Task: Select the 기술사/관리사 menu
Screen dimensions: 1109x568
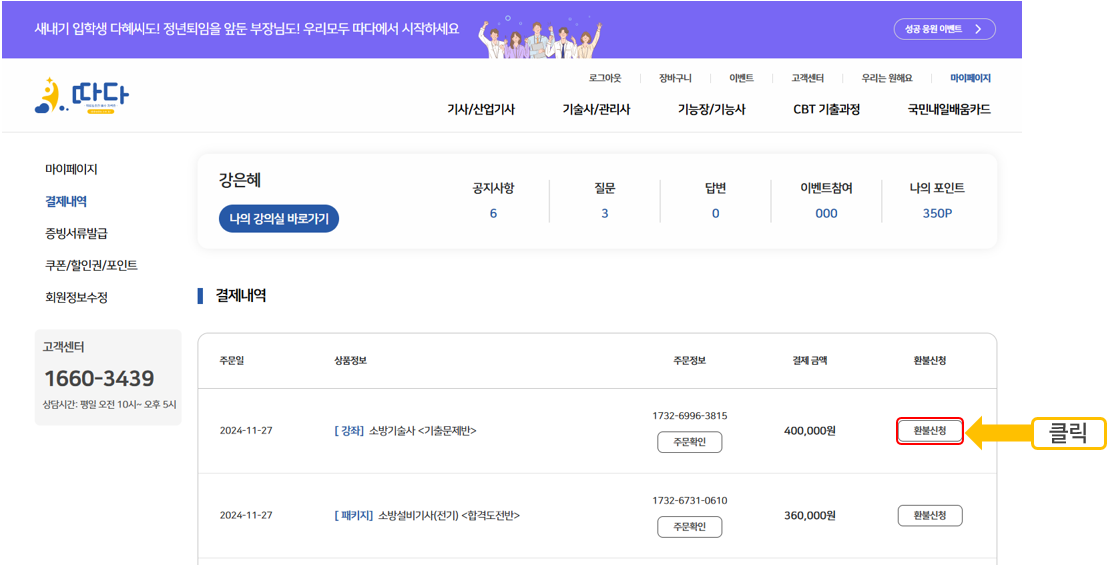Action: pyautogui.click(x=596, y=109)
